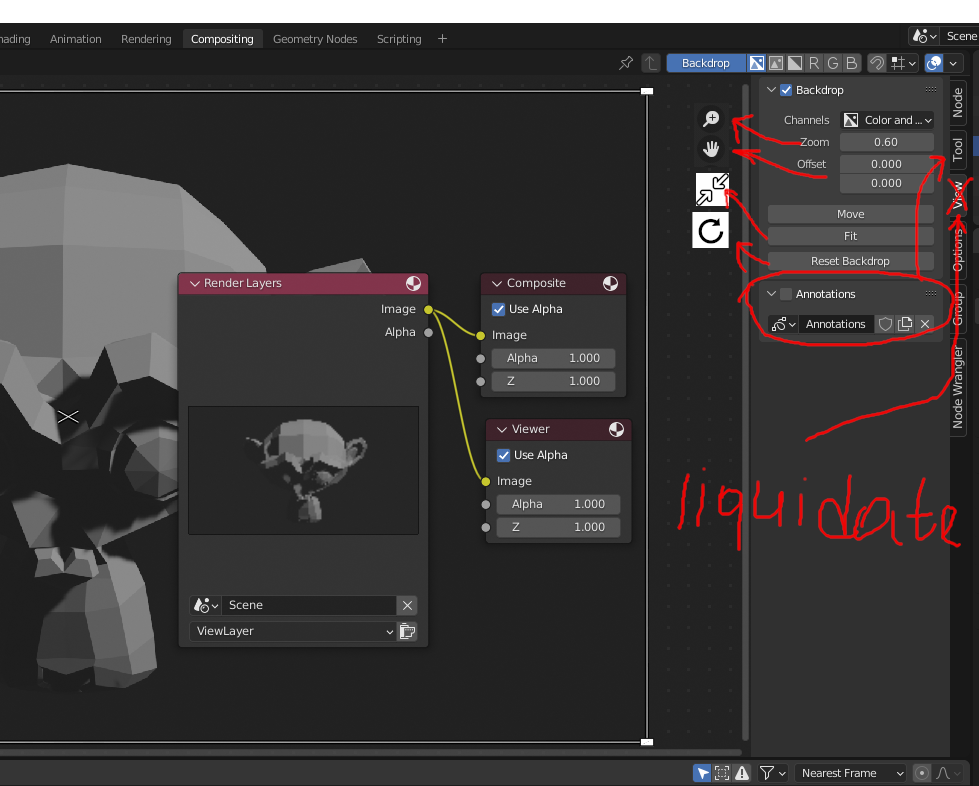Switch to the Scripting workspace tab
This screenshot has width=979, height=786.
pyautogui.click(x=399, y=39)
